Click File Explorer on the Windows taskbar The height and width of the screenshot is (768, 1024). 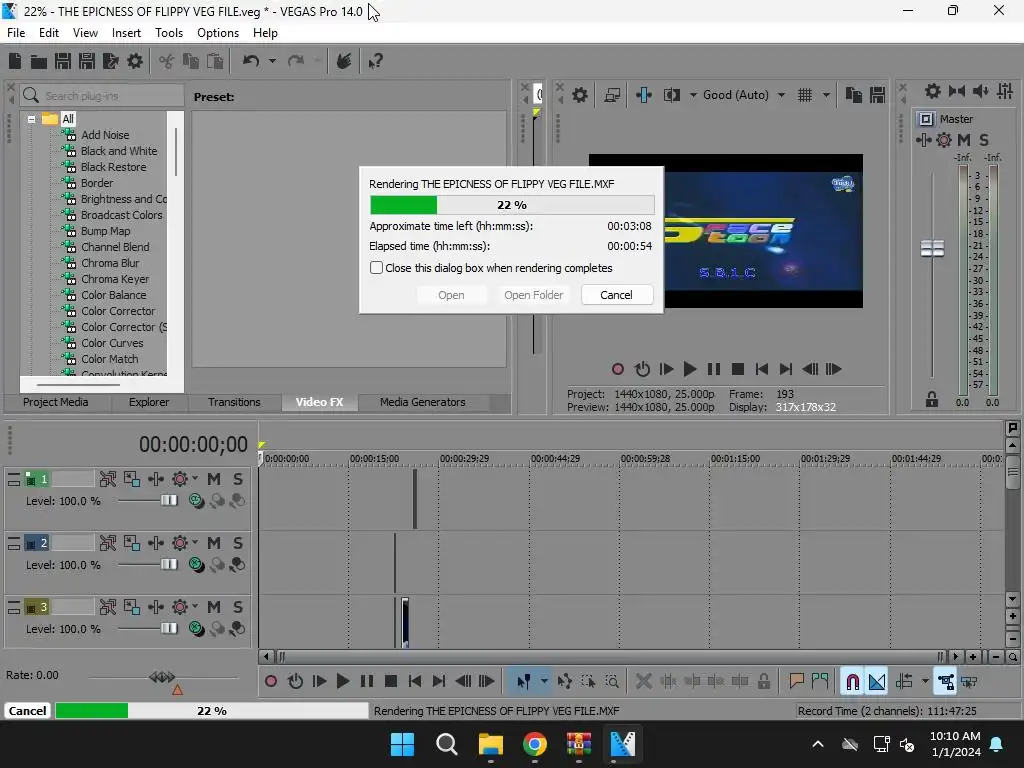(x=490, y=744)
